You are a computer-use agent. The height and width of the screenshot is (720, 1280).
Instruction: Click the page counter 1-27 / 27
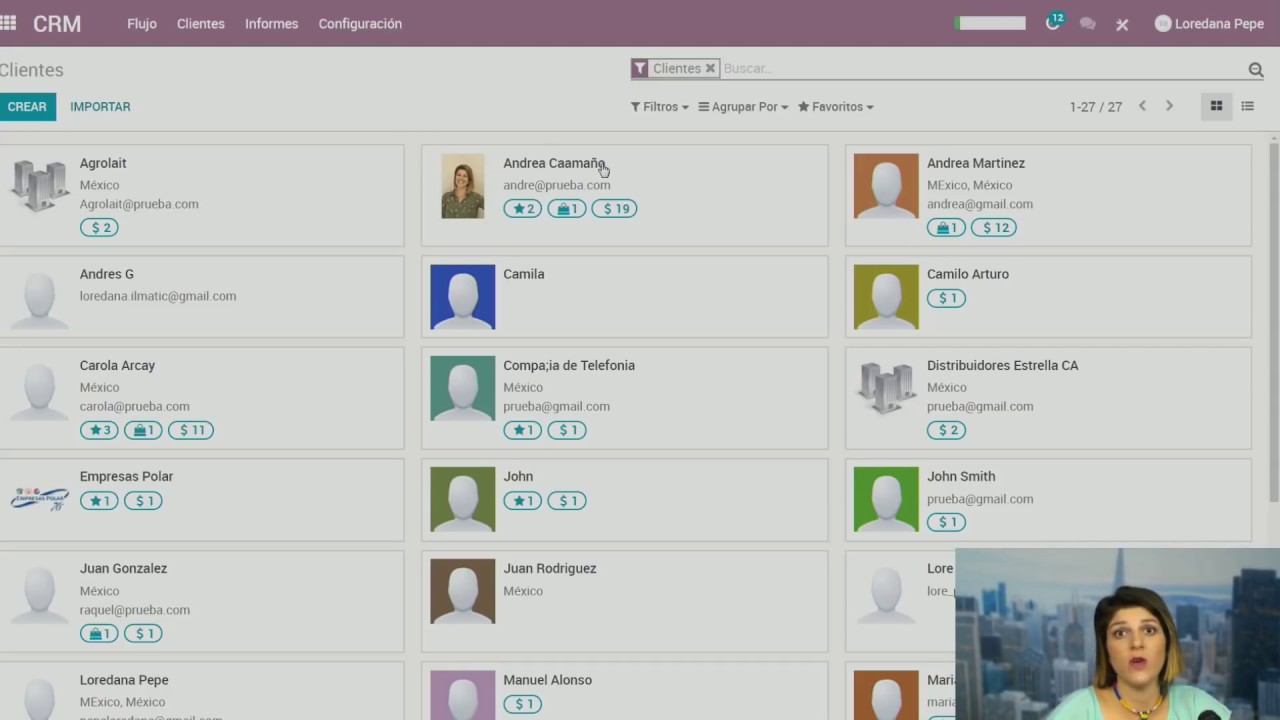[x=1096, y=107]
